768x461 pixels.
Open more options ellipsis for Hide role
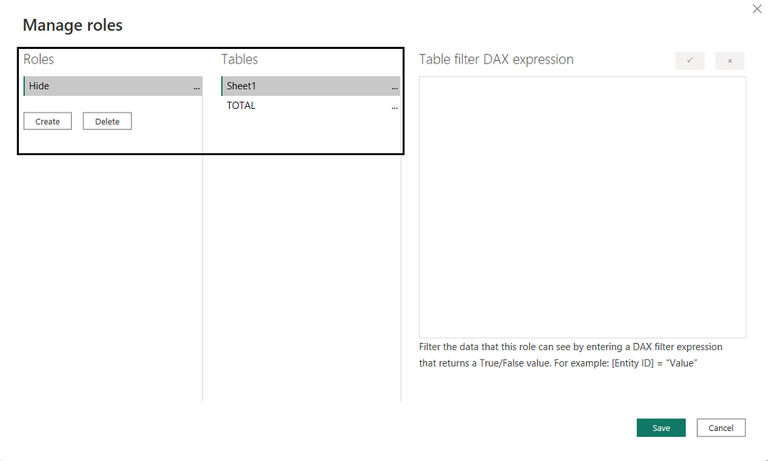pyautogui.click(x=196, y=88)
